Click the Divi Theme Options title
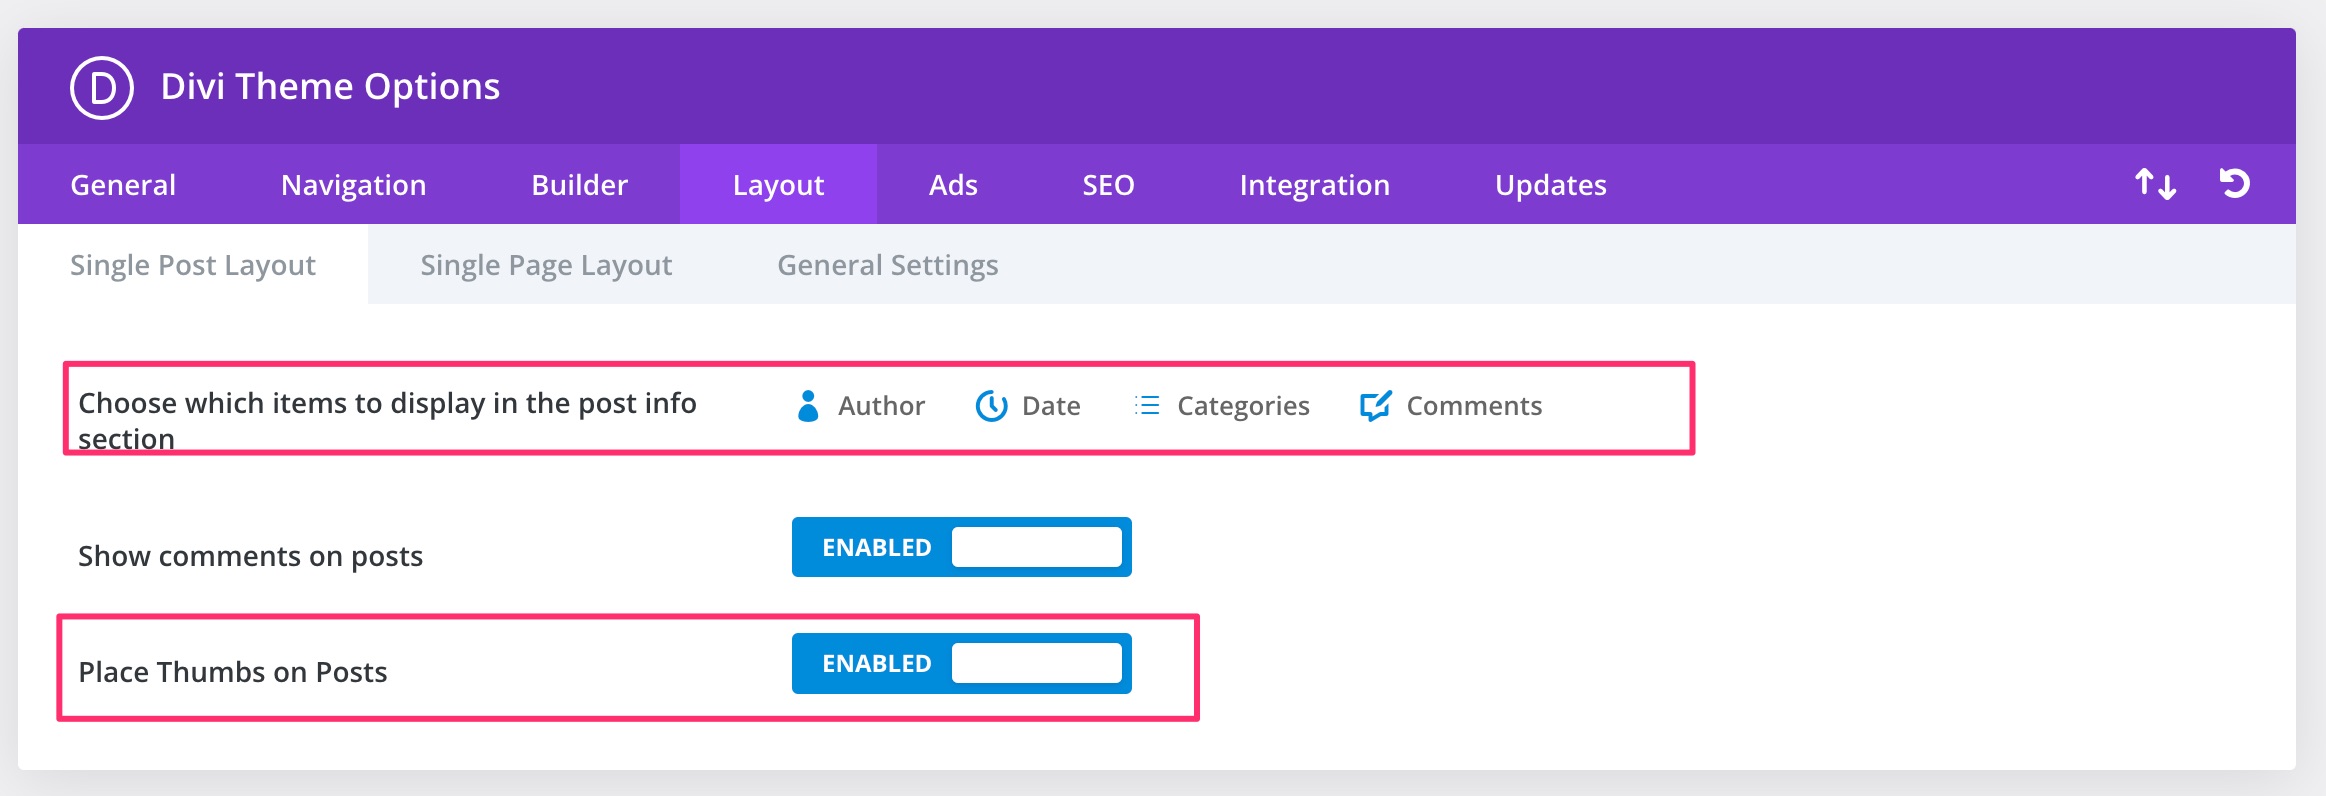The height and width of the screenshot is (796, 2326). (331, 87)
